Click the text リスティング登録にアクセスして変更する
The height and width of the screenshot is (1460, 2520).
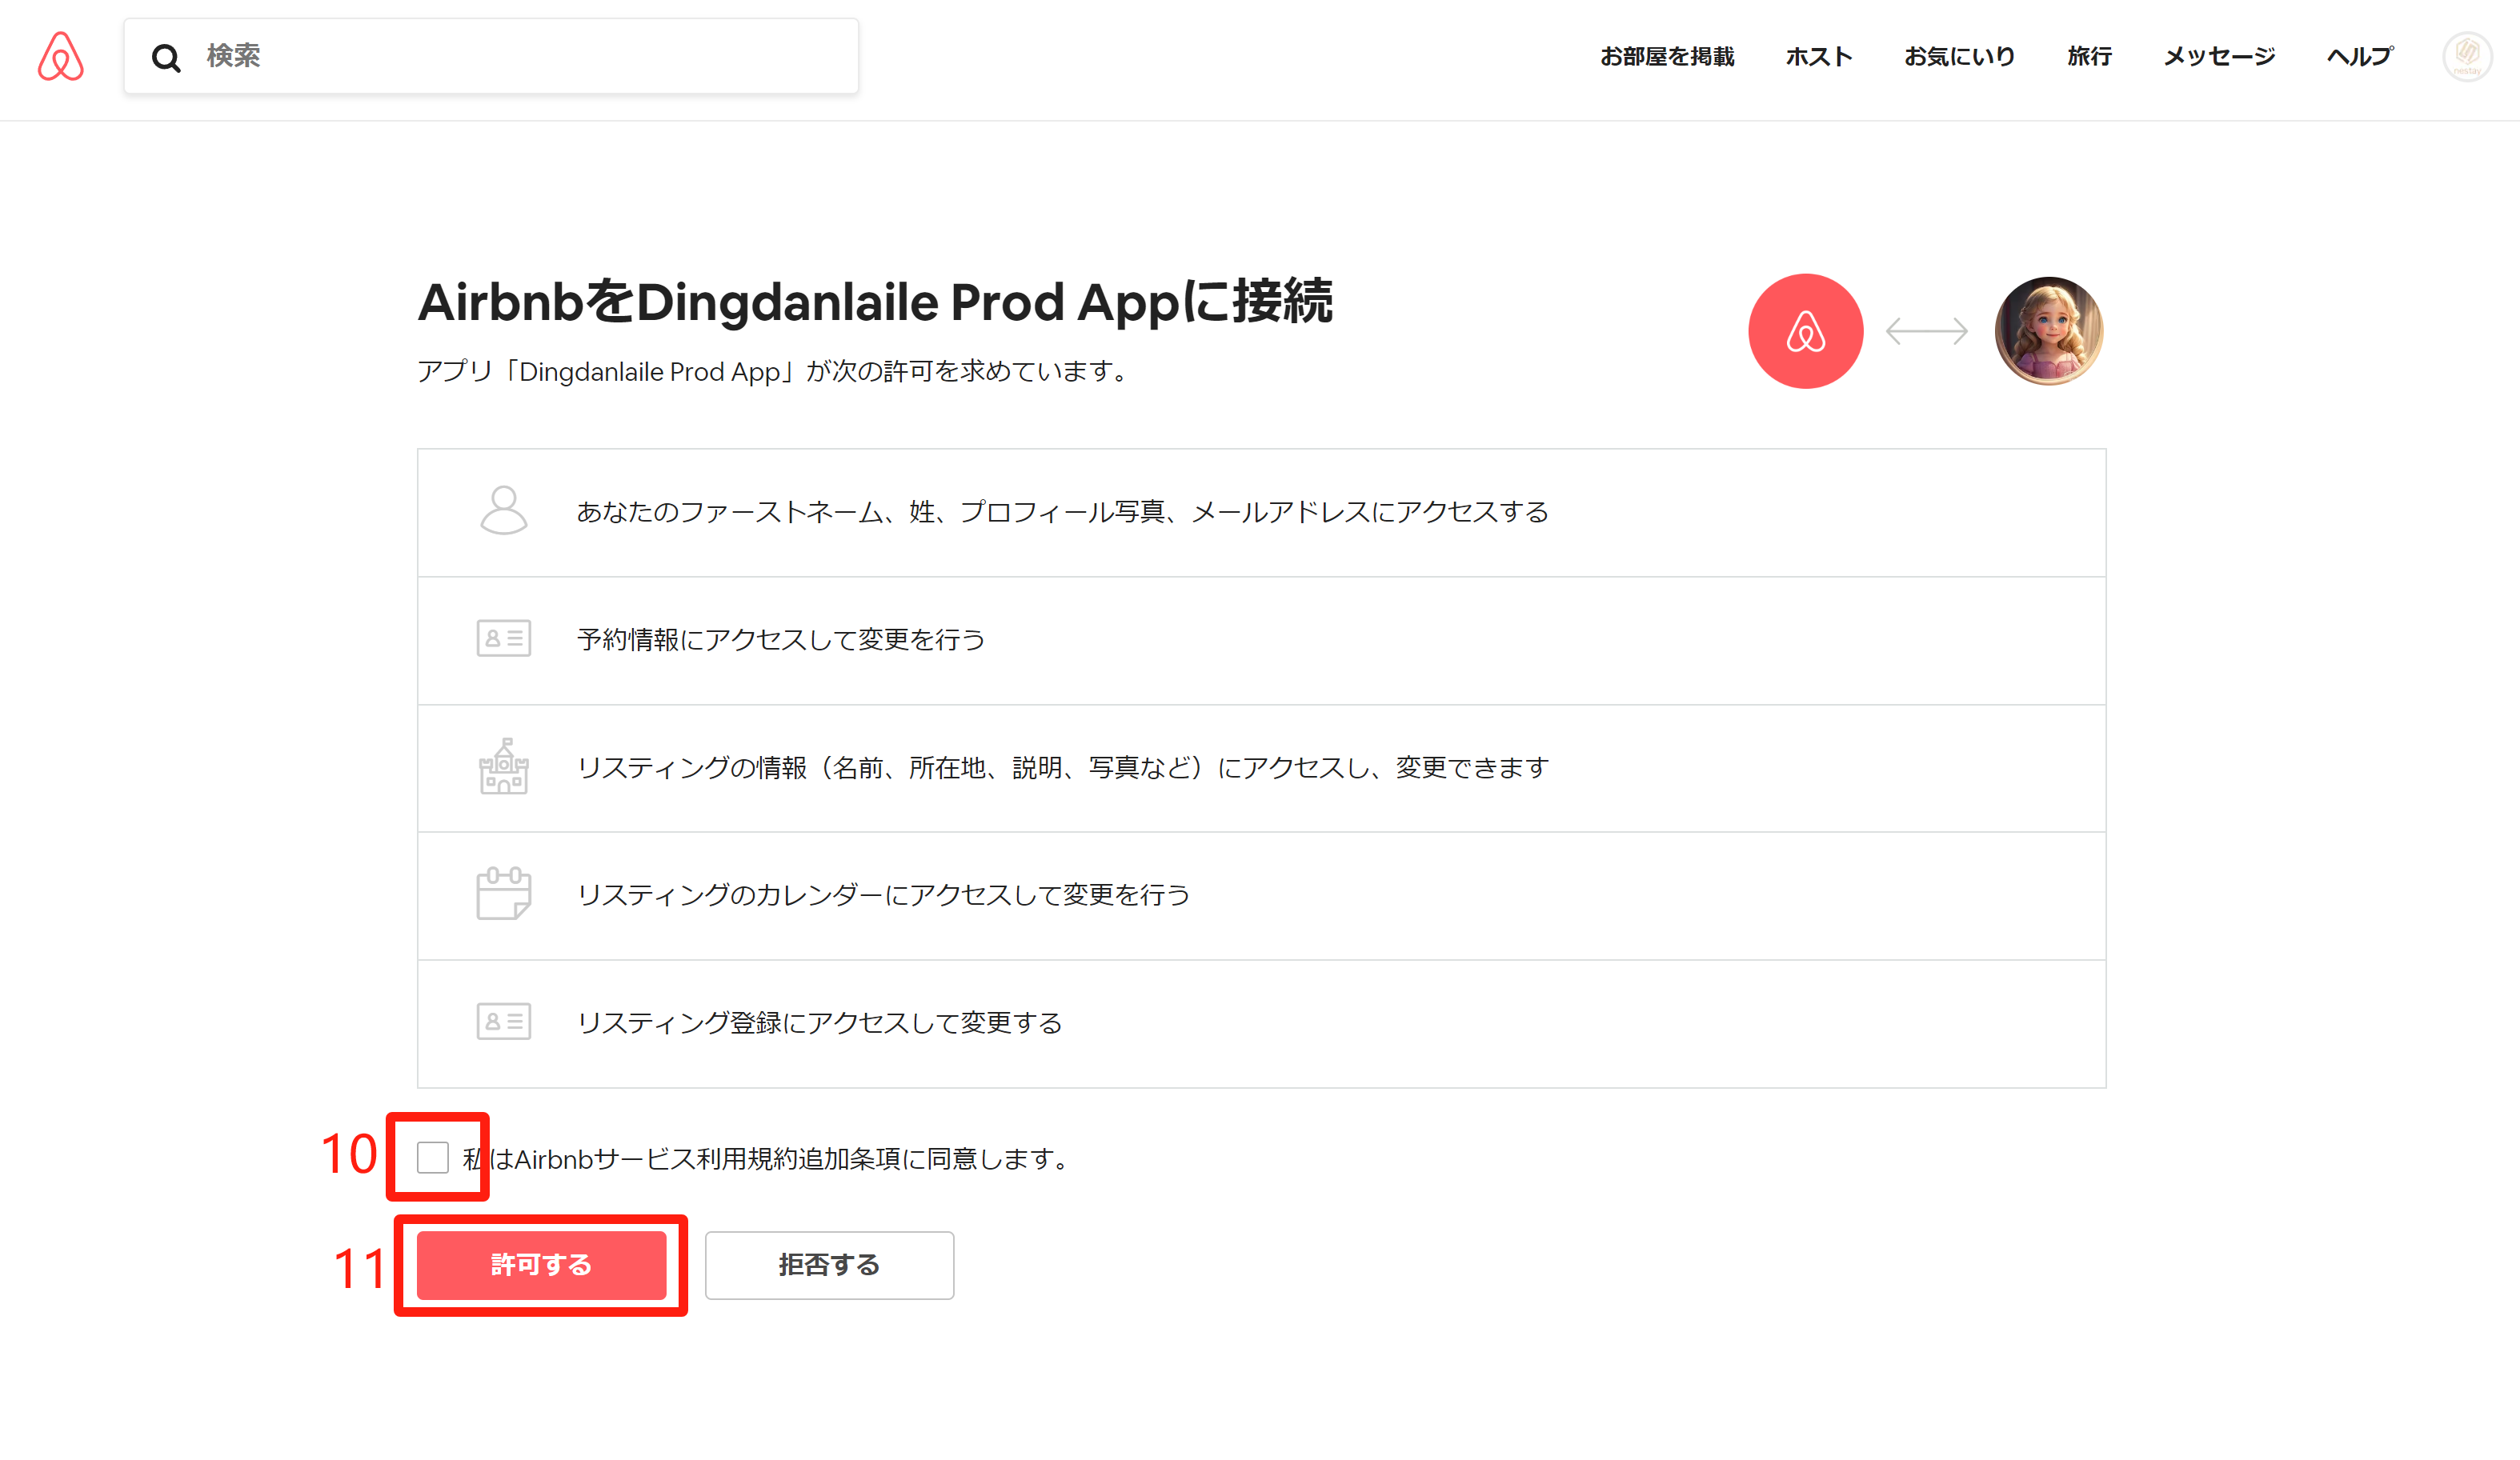pos(819,1023)
